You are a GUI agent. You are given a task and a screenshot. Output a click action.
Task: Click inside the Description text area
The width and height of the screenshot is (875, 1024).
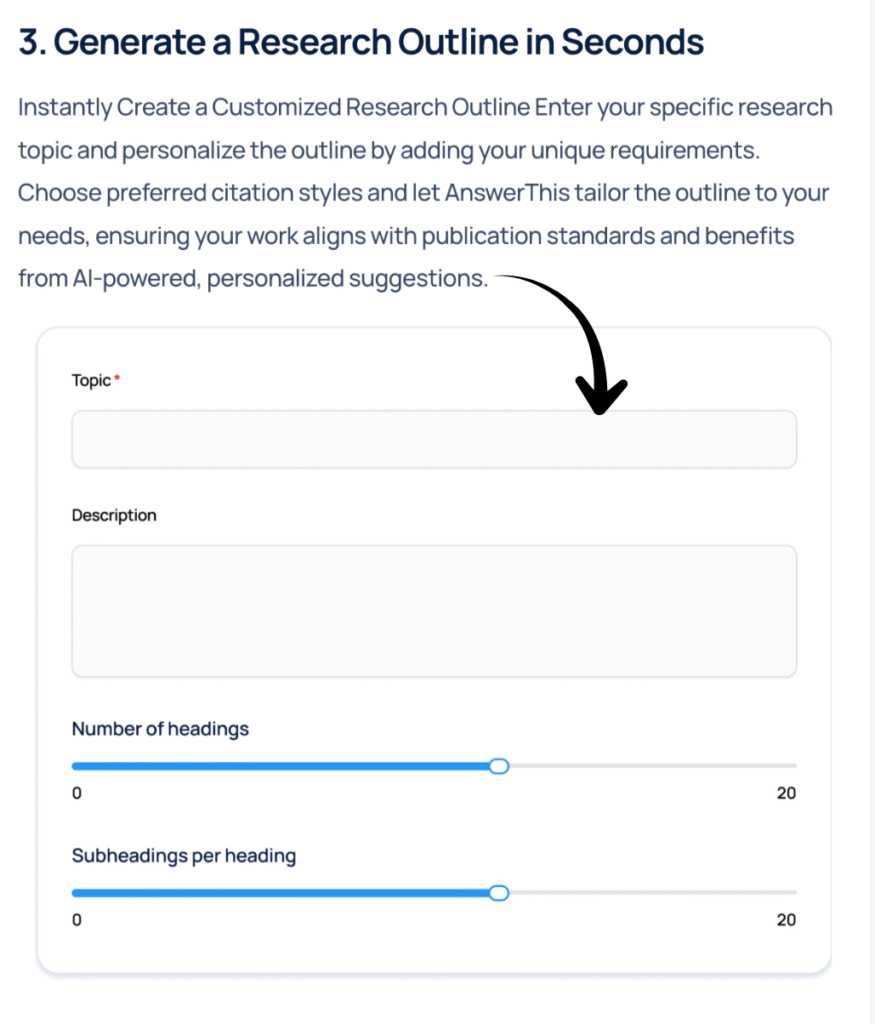click(433, 611)
